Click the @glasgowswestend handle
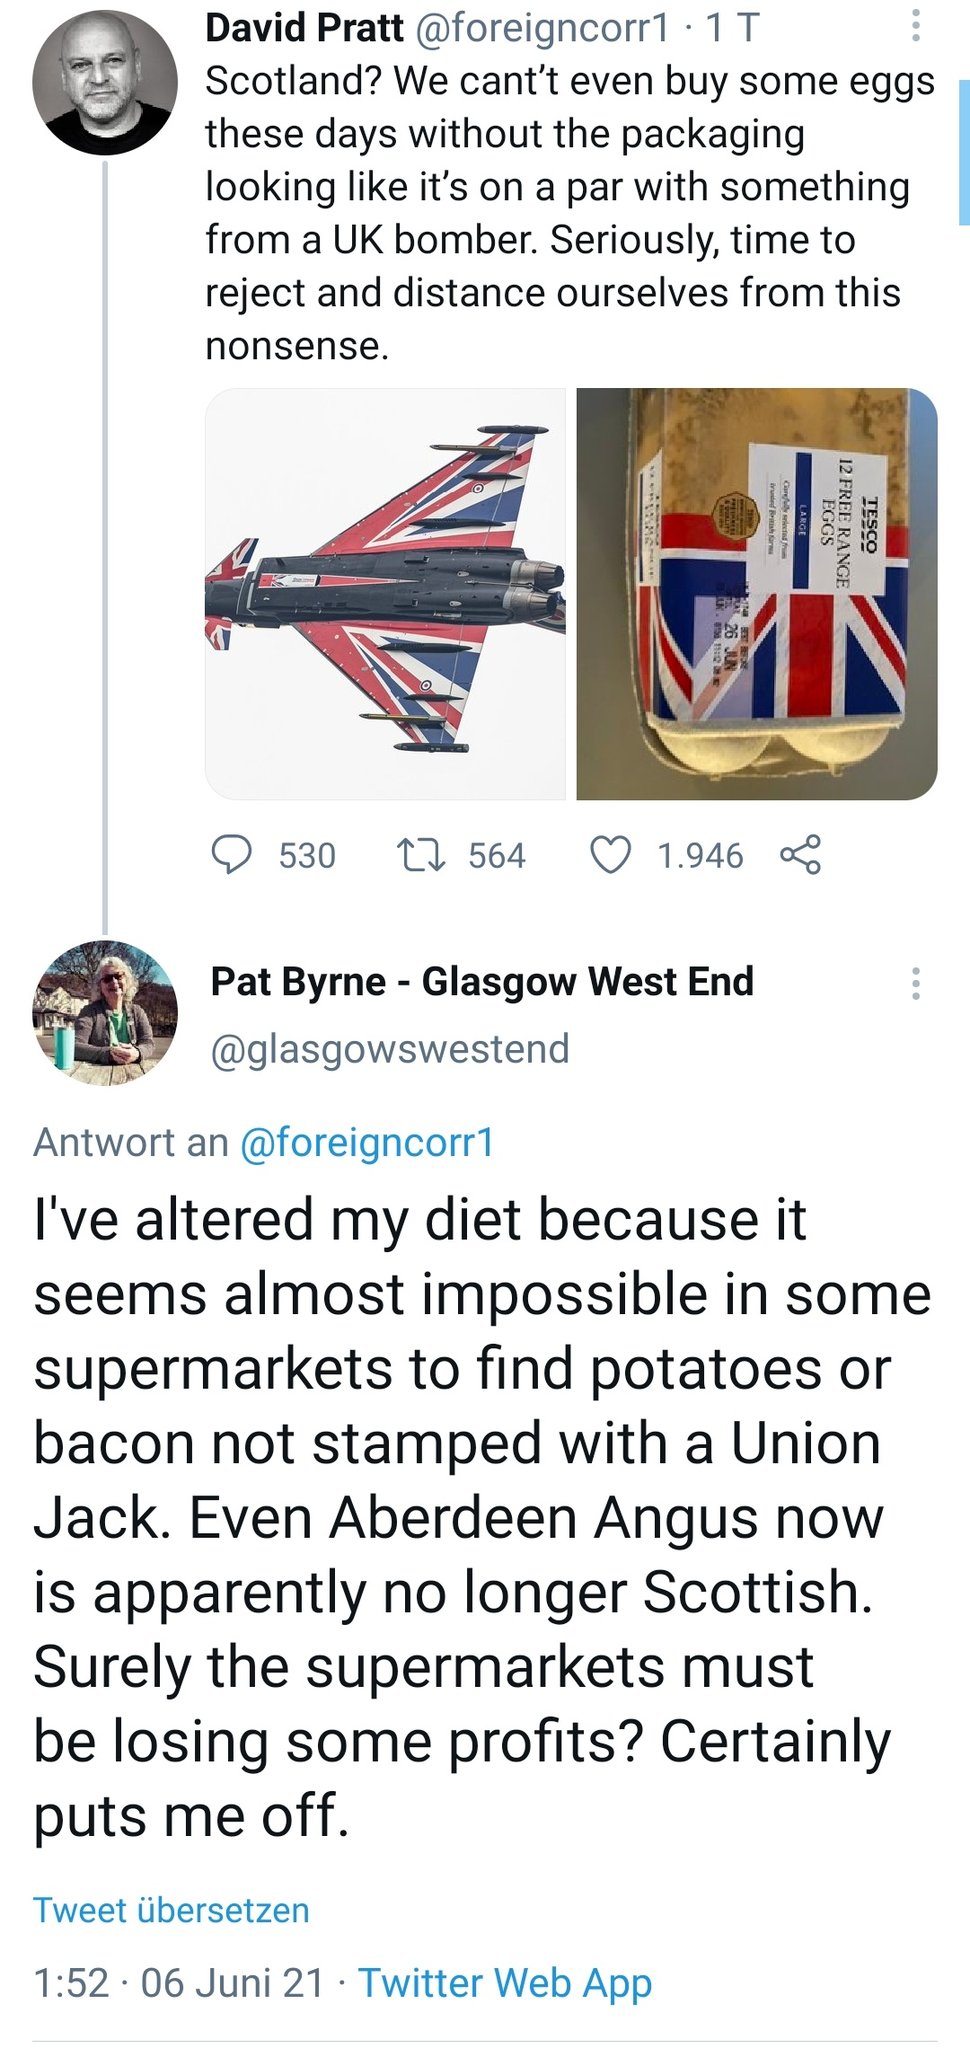Viewport: 970px width, 2048px height. (x=390, y=1049)
